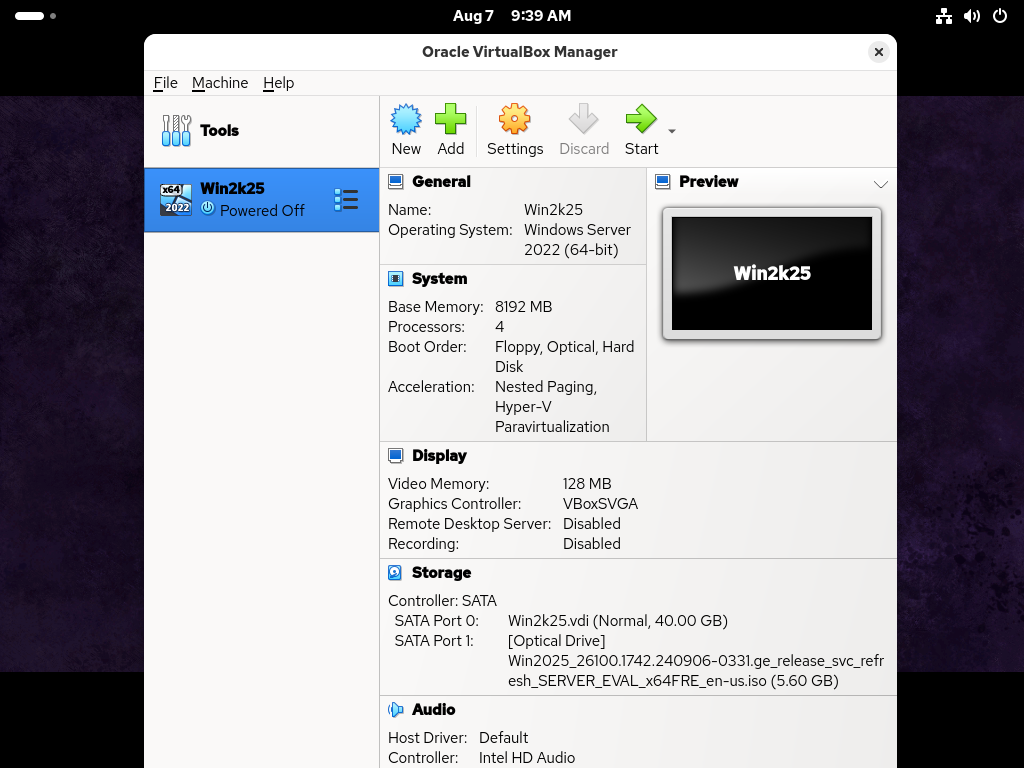The image size is (1024, 768).
Task: Collapse the Preview panel chevron
Action: point(880,184)
